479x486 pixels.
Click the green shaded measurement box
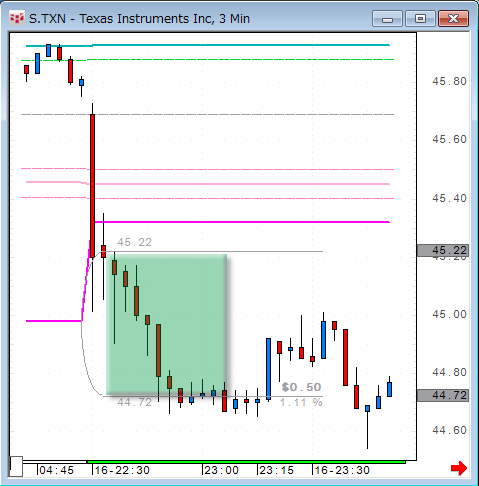tap(166, 324)
